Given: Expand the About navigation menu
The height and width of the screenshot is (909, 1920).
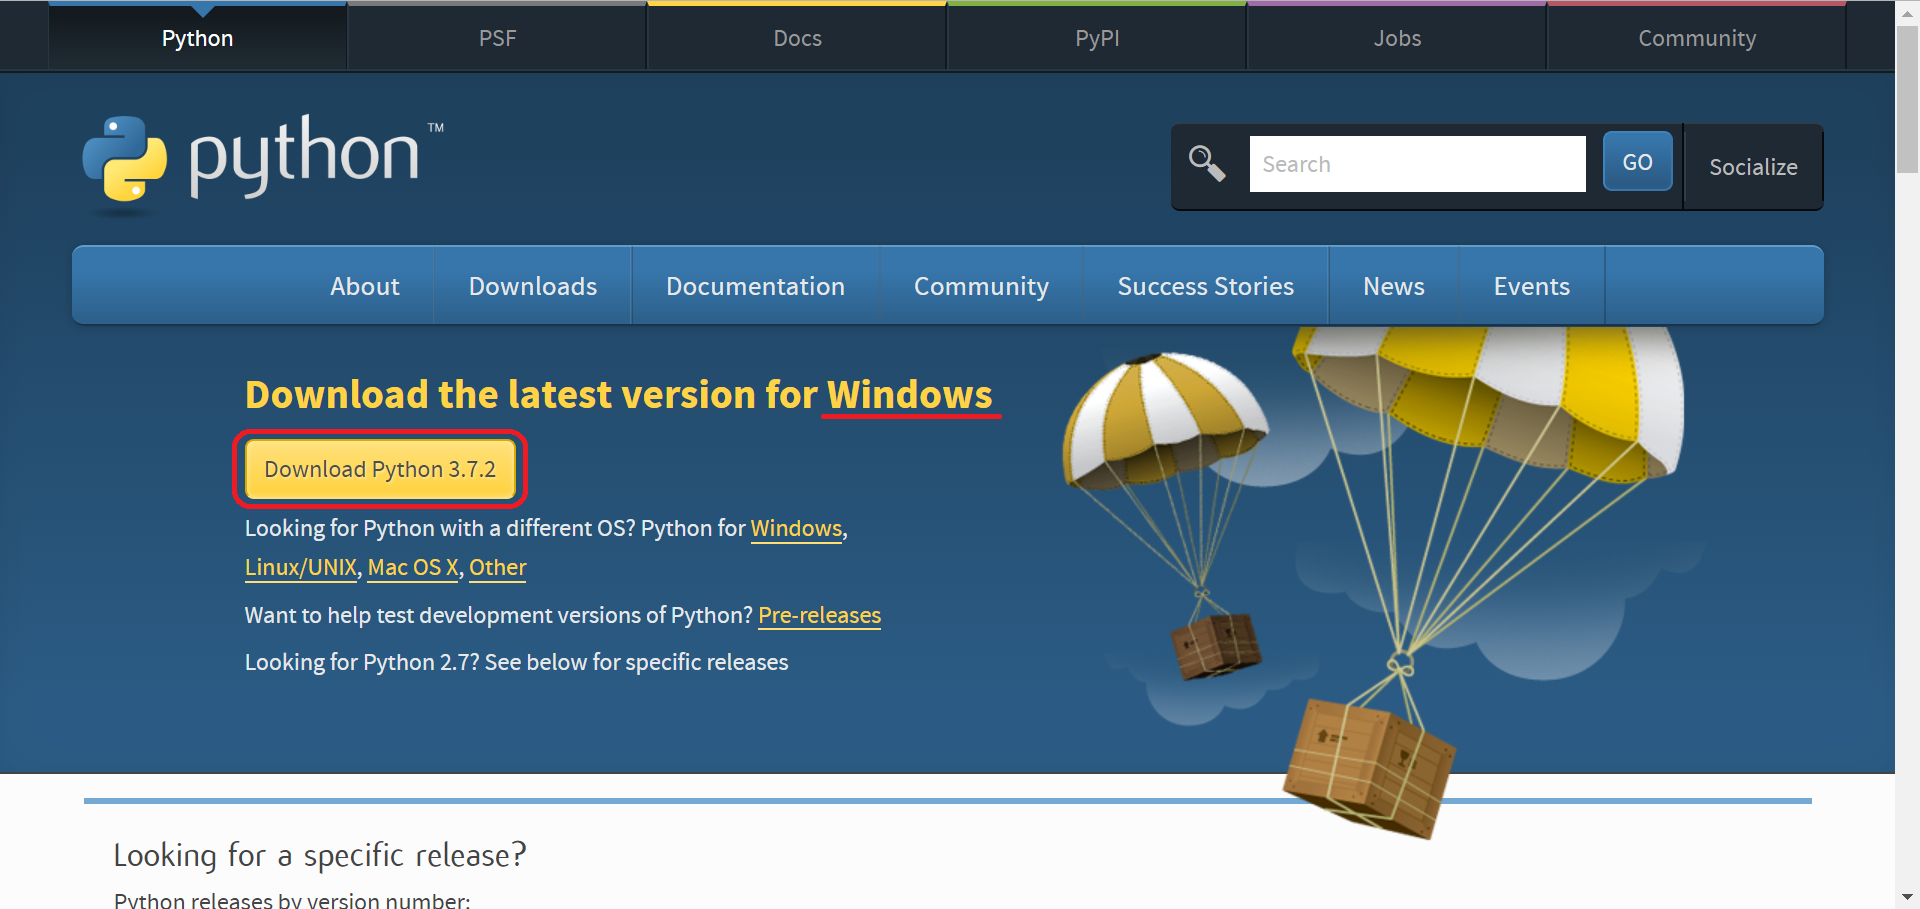Looking at the screenshot, I should [x=364, y=286].
